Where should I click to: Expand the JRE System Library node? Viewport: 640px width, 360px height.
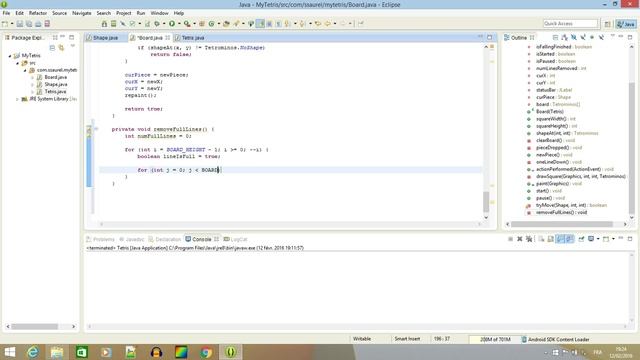[18, 99]
